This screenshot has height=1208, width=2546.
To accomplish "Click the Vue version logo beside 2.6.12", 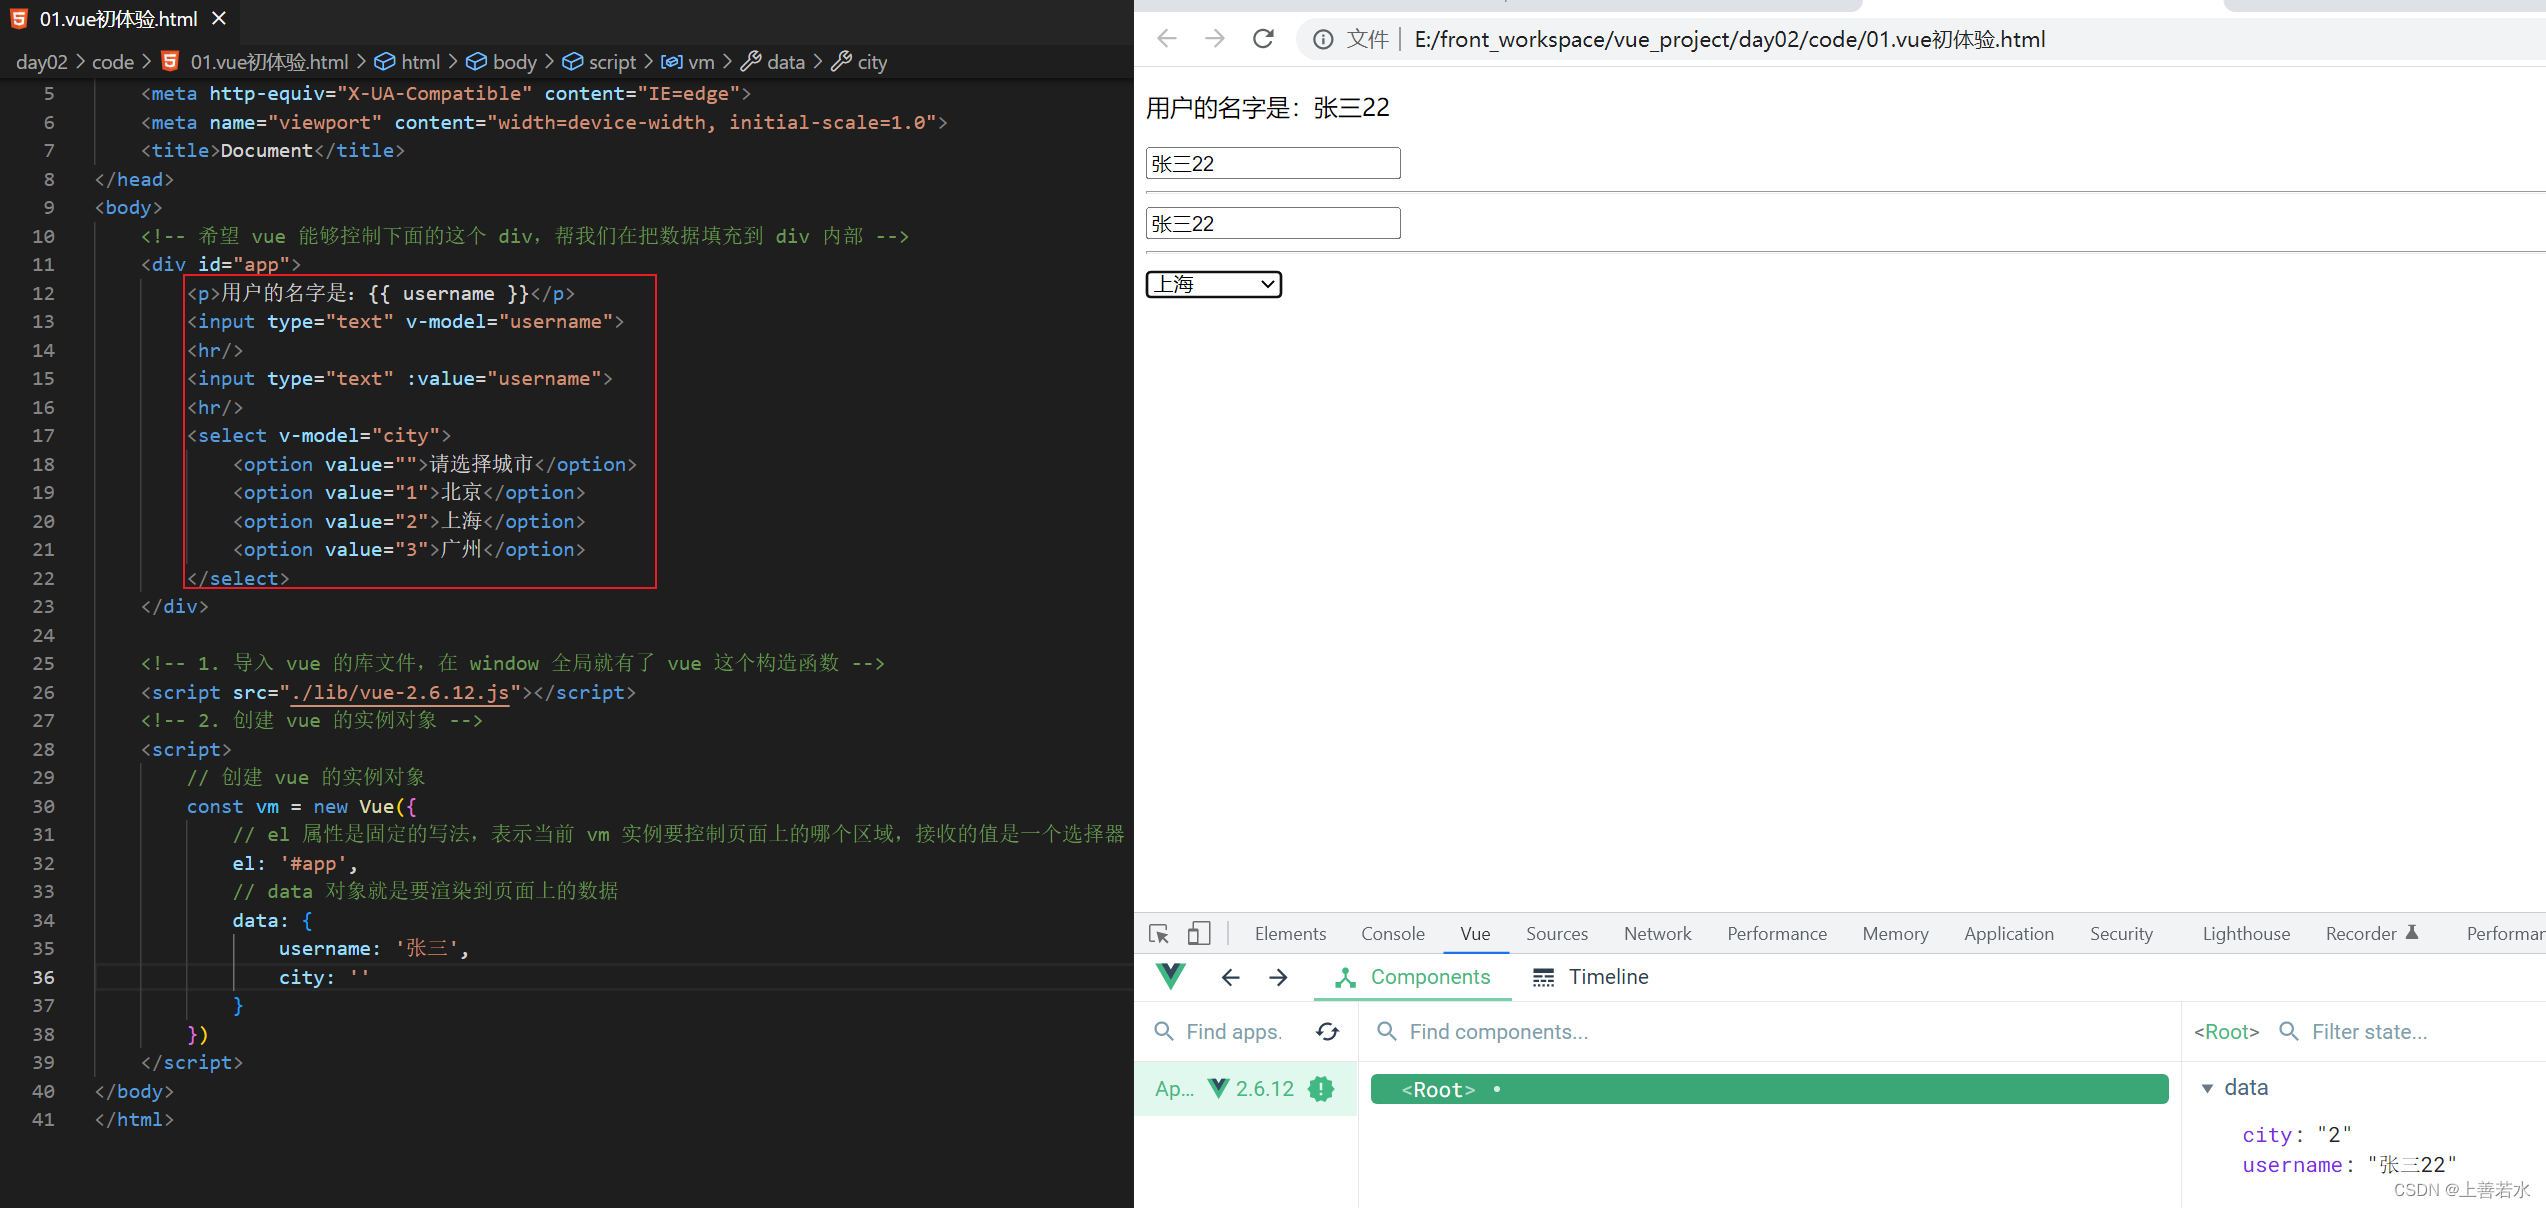I will click(1218, 1088).
